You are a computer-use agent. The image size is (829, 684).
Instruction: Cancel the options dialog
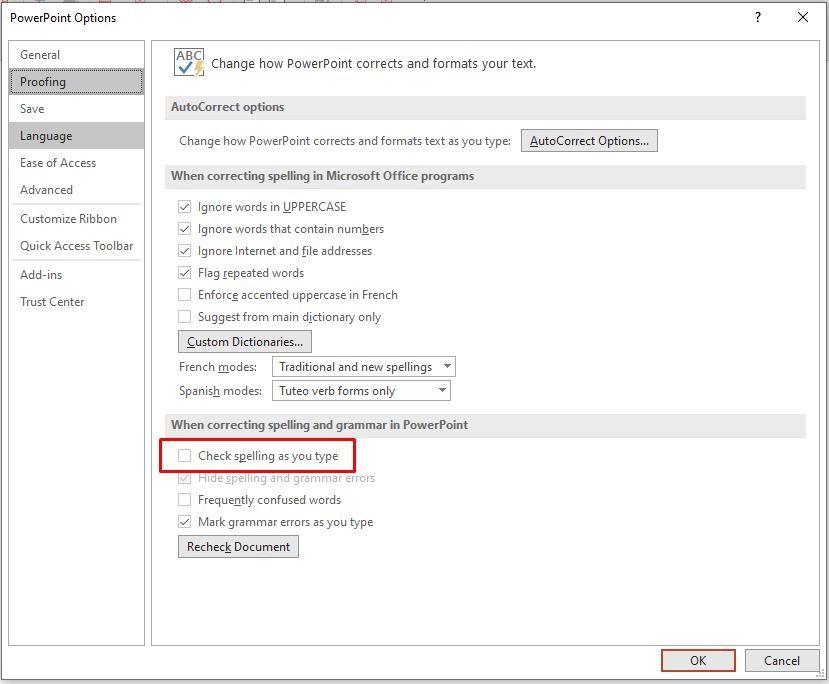(781, 661)
